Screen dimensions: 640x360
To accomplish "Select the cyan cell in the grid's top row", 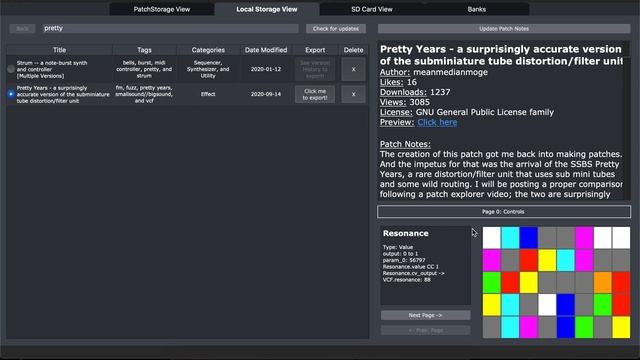I will pos(510,238).
